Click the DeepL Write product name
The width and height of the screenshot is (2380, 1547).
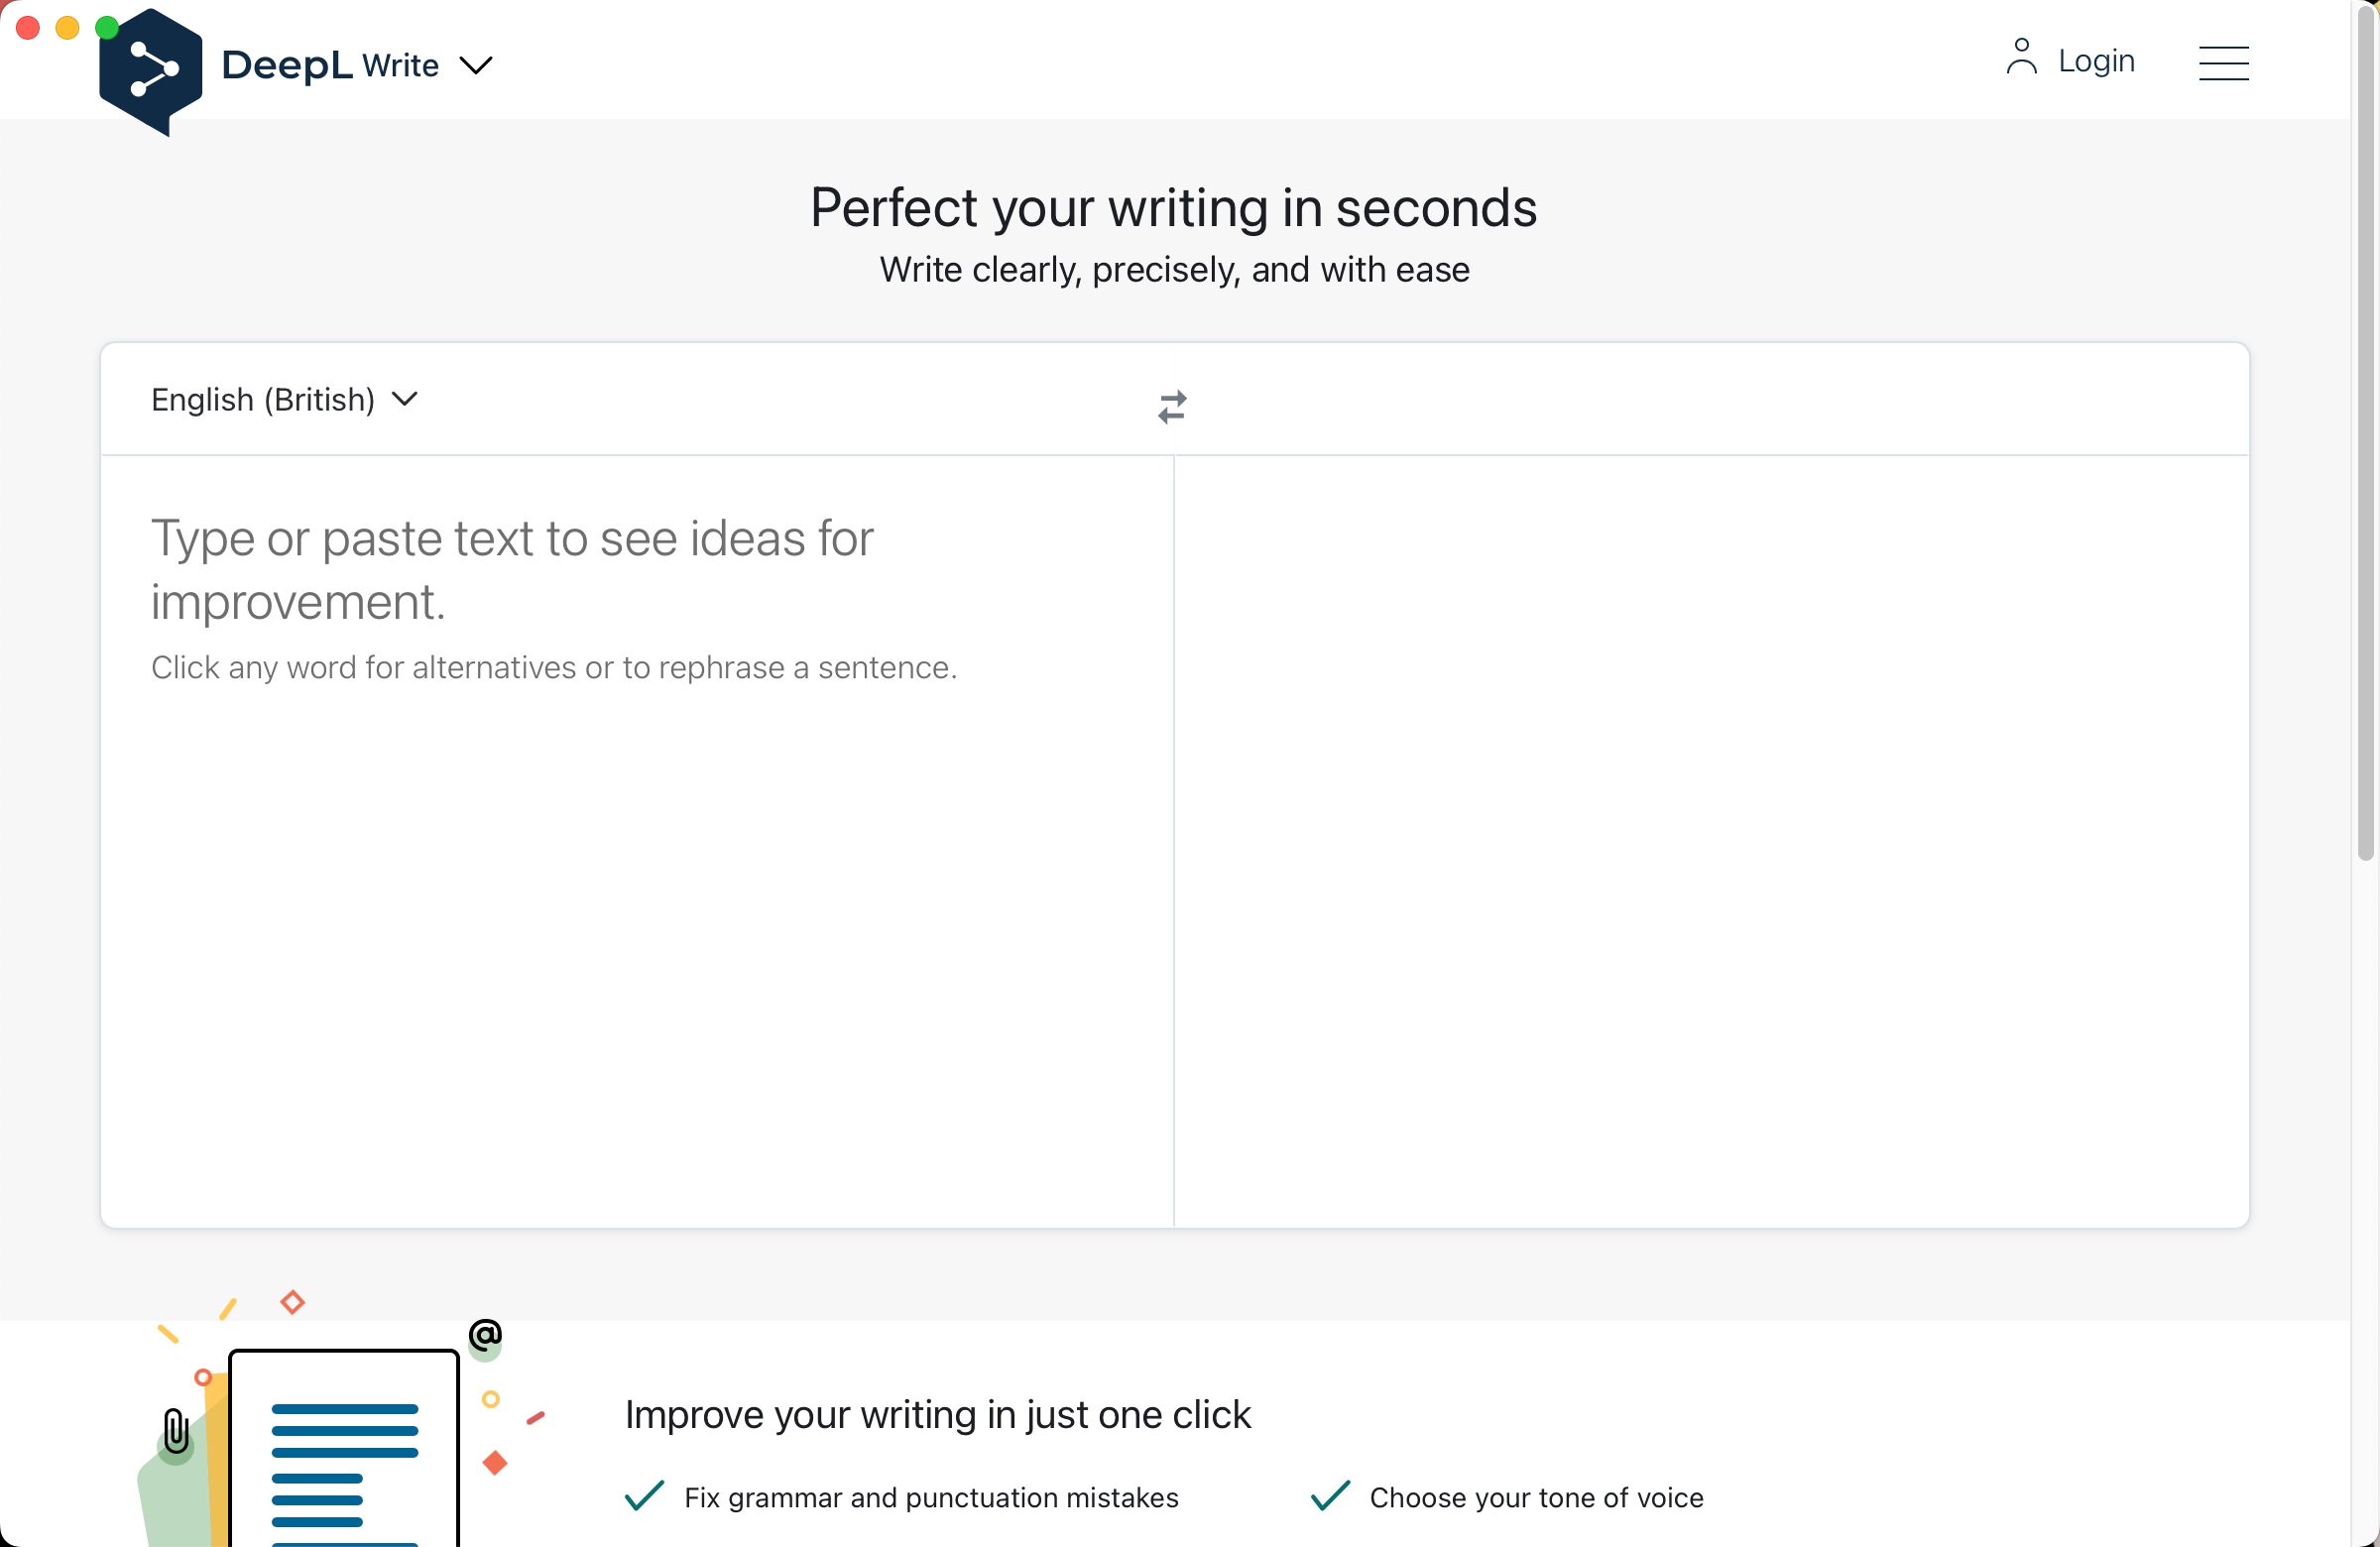[x=330, y=66]
